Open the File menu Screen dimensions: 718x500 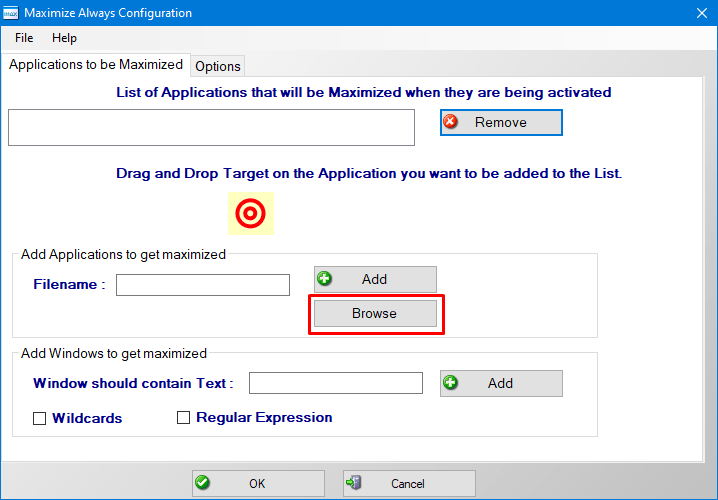click(x=24, y=38)
